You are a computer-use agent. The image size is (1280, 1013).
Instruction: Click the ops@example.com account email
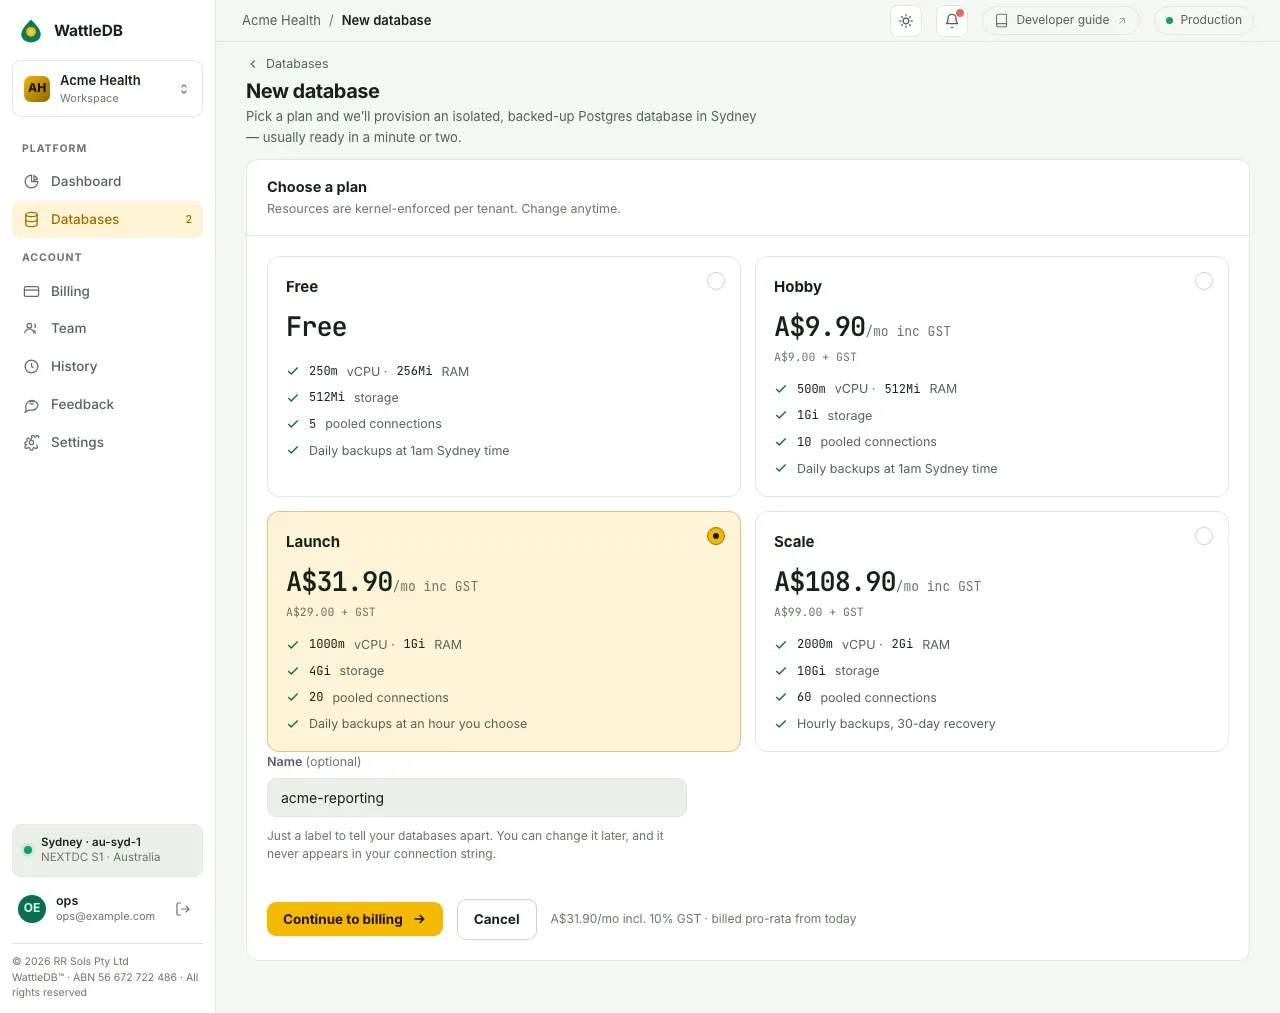pyautogui.click(x=105, y=916)
